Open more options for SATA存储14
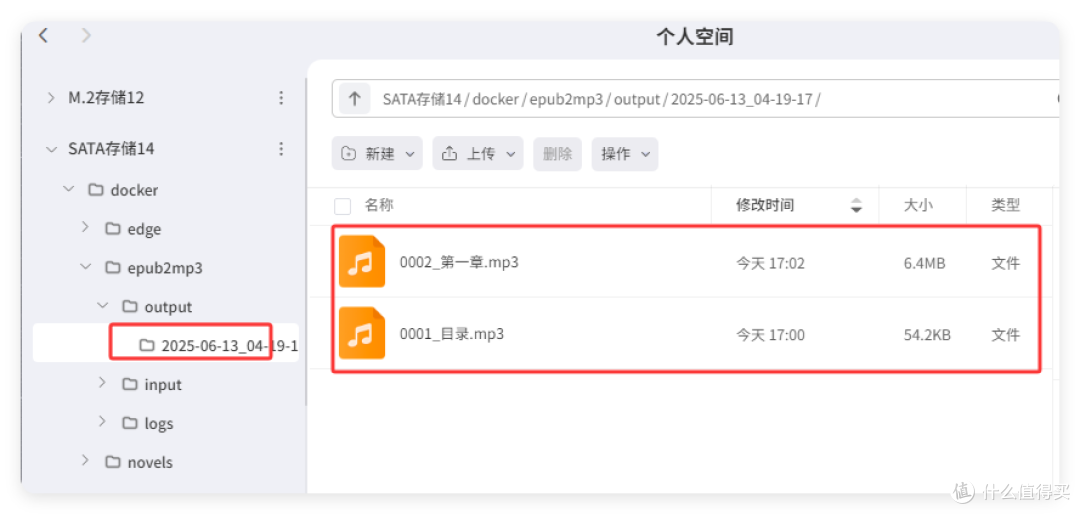Screen dimensions: 1080x514 pos(281,149)
